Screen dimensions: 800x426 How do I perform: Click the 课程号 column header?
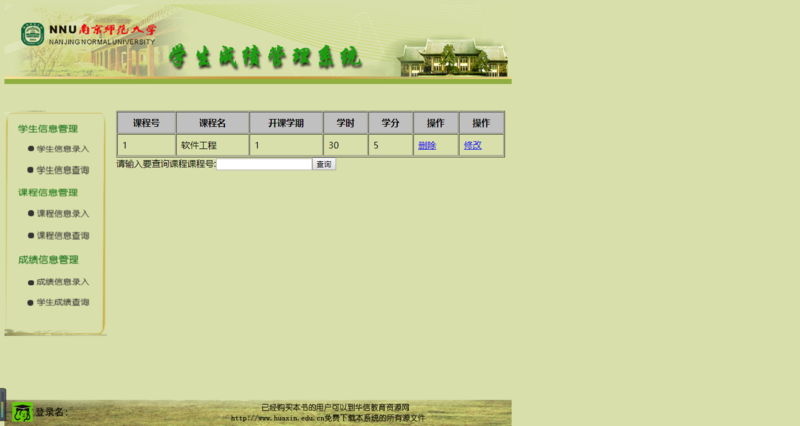point(146,123)
